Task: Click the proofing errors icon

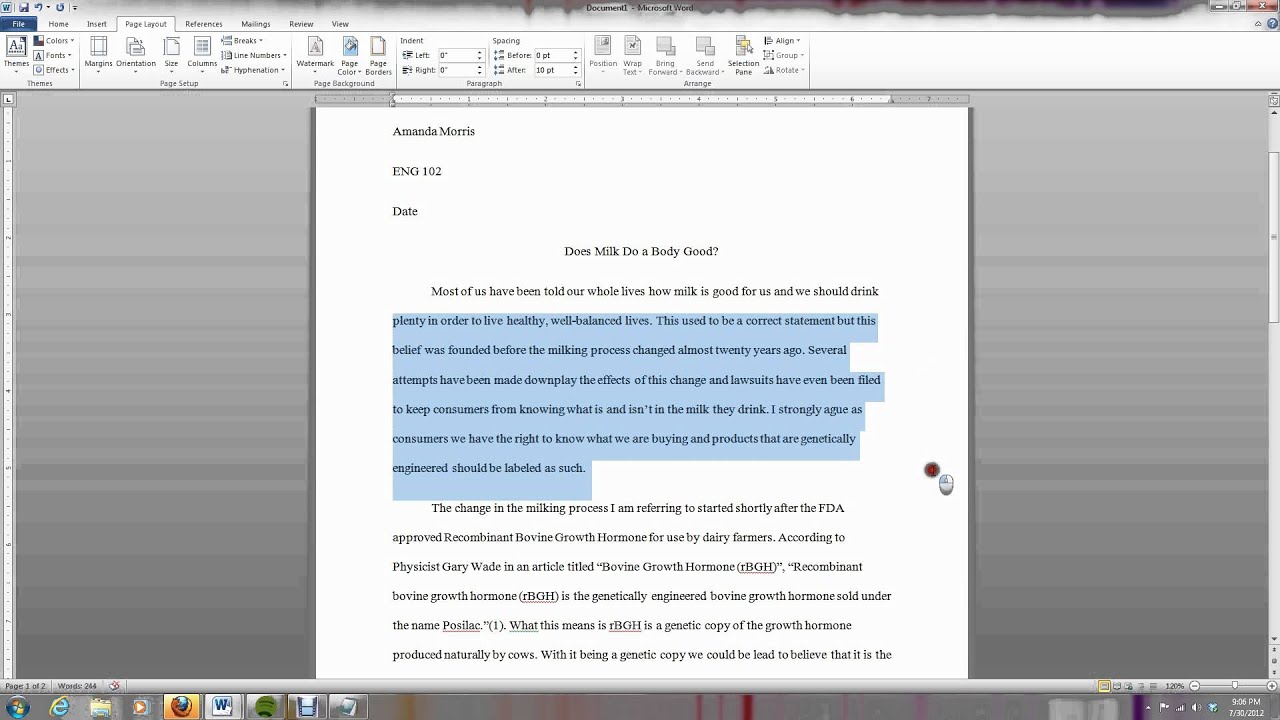Action: [x=114, y=686]
